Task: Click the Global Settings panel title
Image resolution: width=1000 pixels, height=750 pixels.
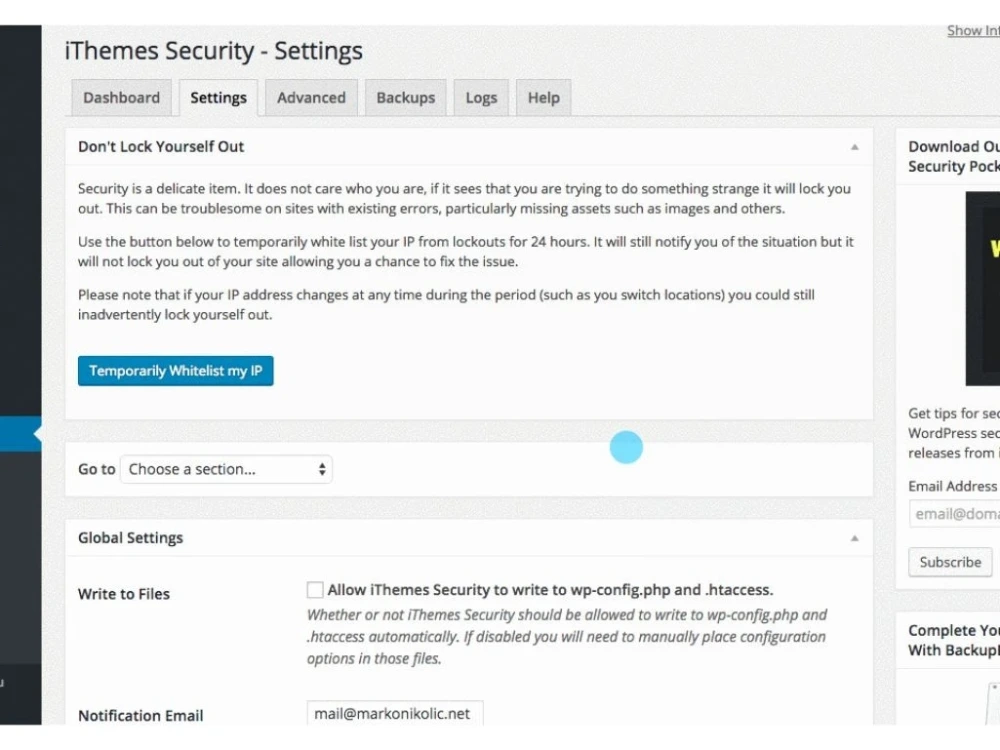Action: [131, 538]
